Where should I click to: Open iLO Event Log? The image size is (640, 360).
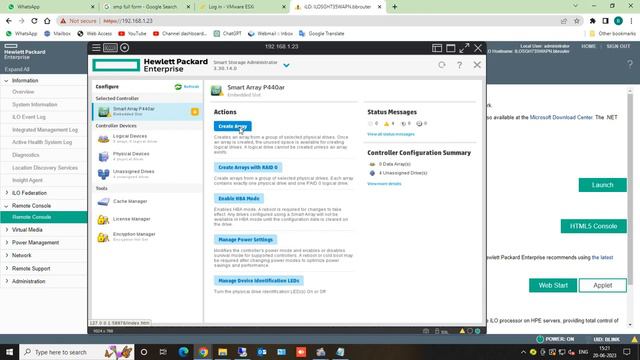click(29, 117)
